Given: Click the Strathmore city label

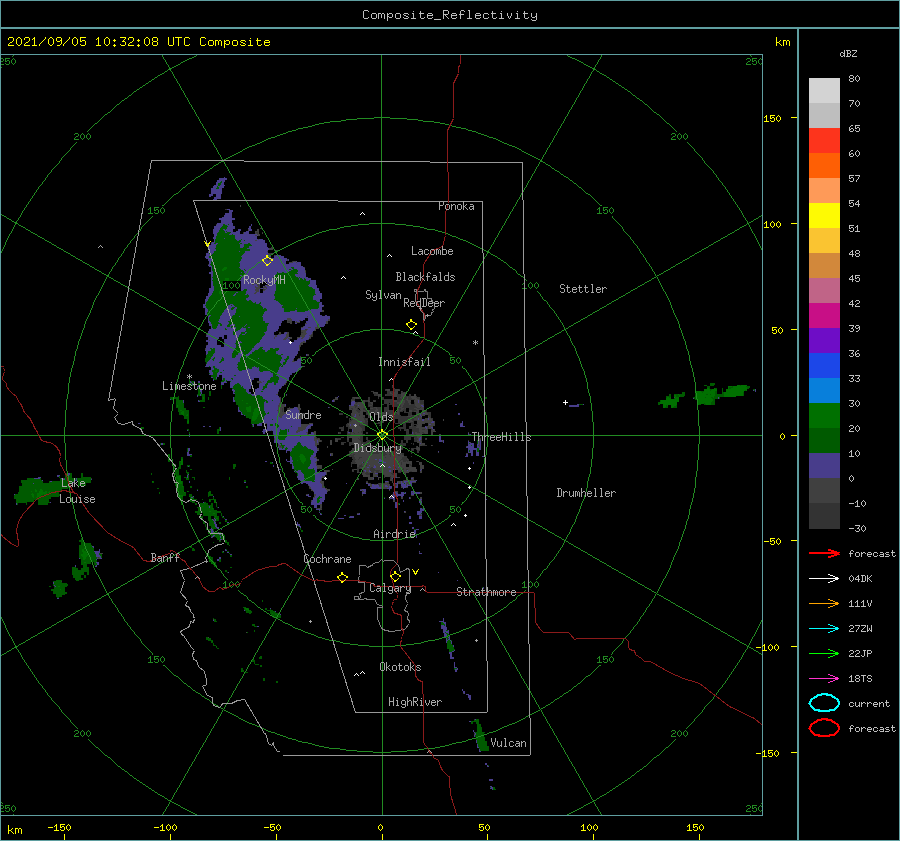Looking at the screenshot, I should coord(486,592).
